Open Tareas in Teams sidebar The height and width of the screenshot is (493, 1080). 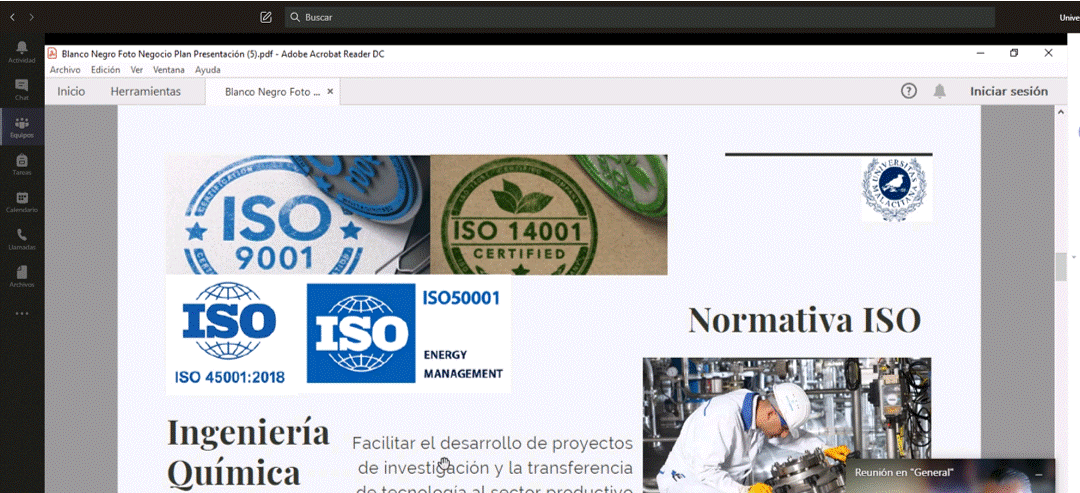(x=22, y=165)
